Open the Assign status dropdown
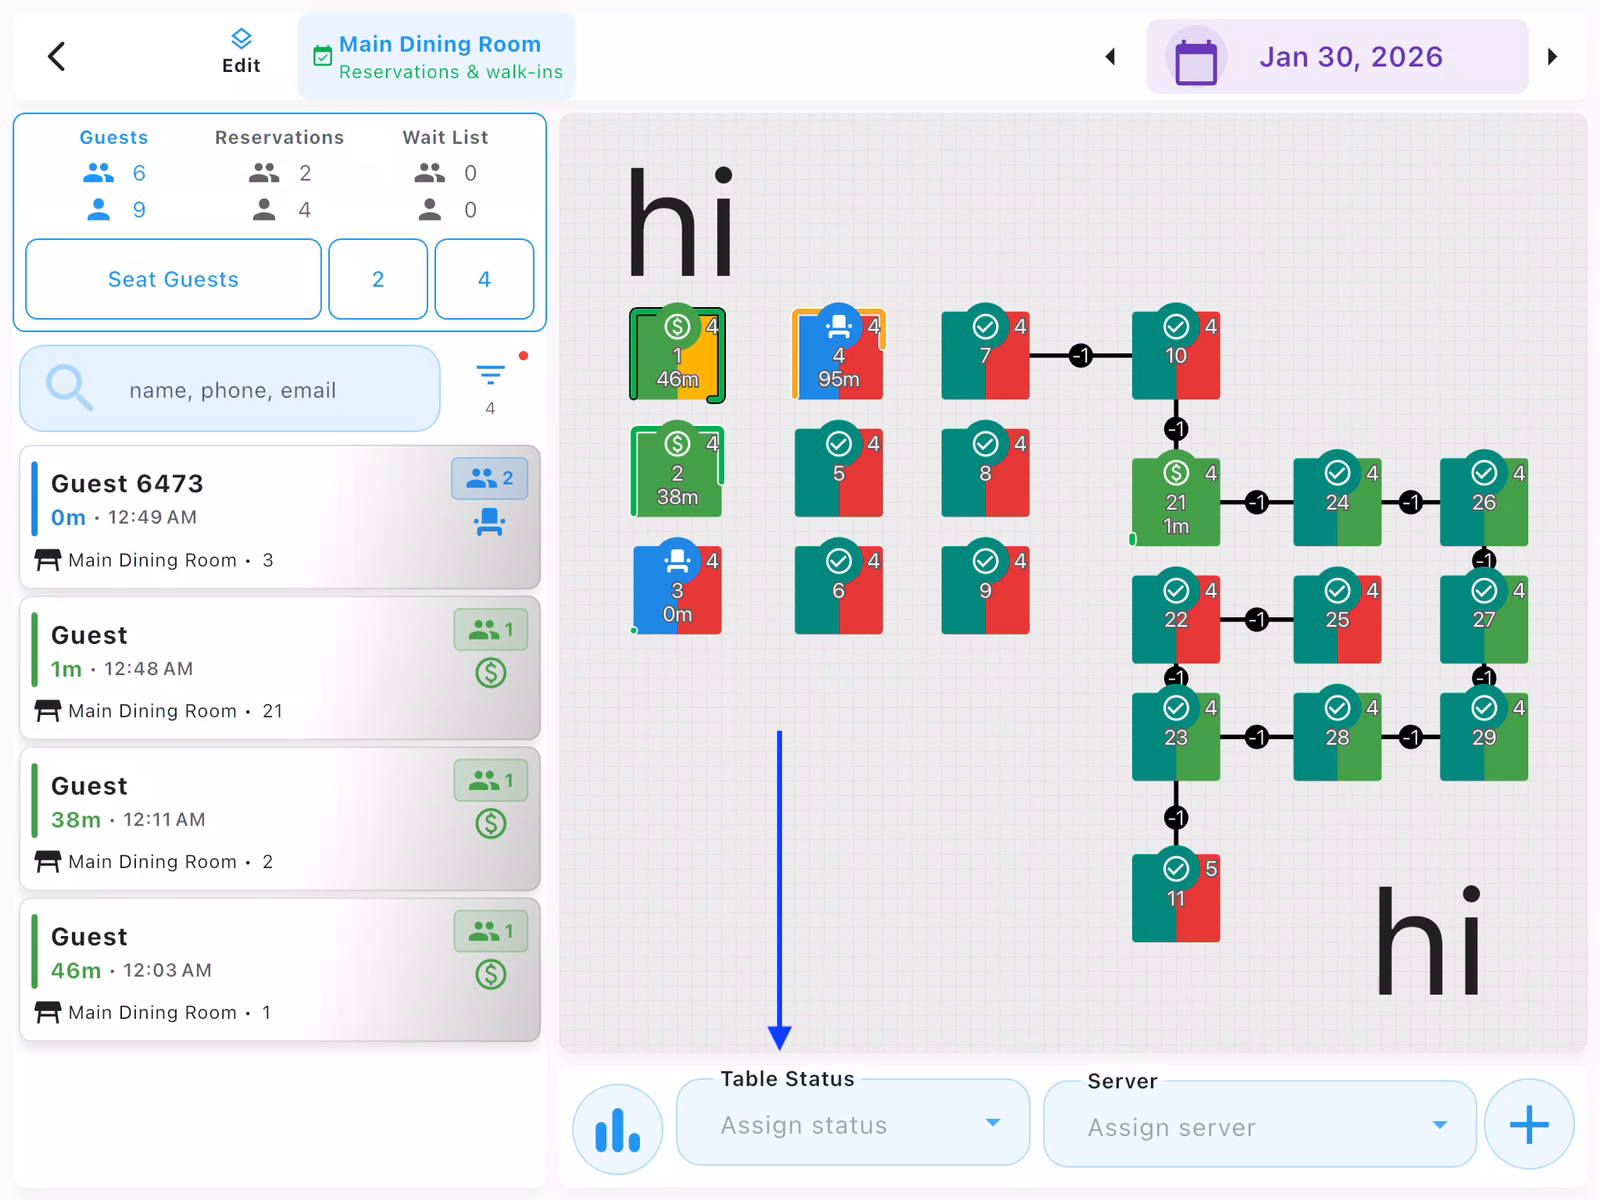This screenshot has height=1200, width=1600. [x=851, y=1123]
